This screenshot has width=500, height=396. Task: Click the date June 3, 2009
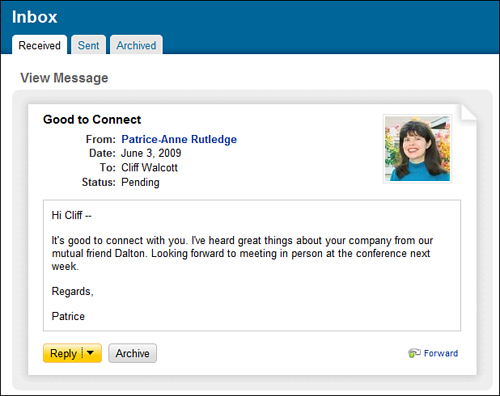coord(151,153)
